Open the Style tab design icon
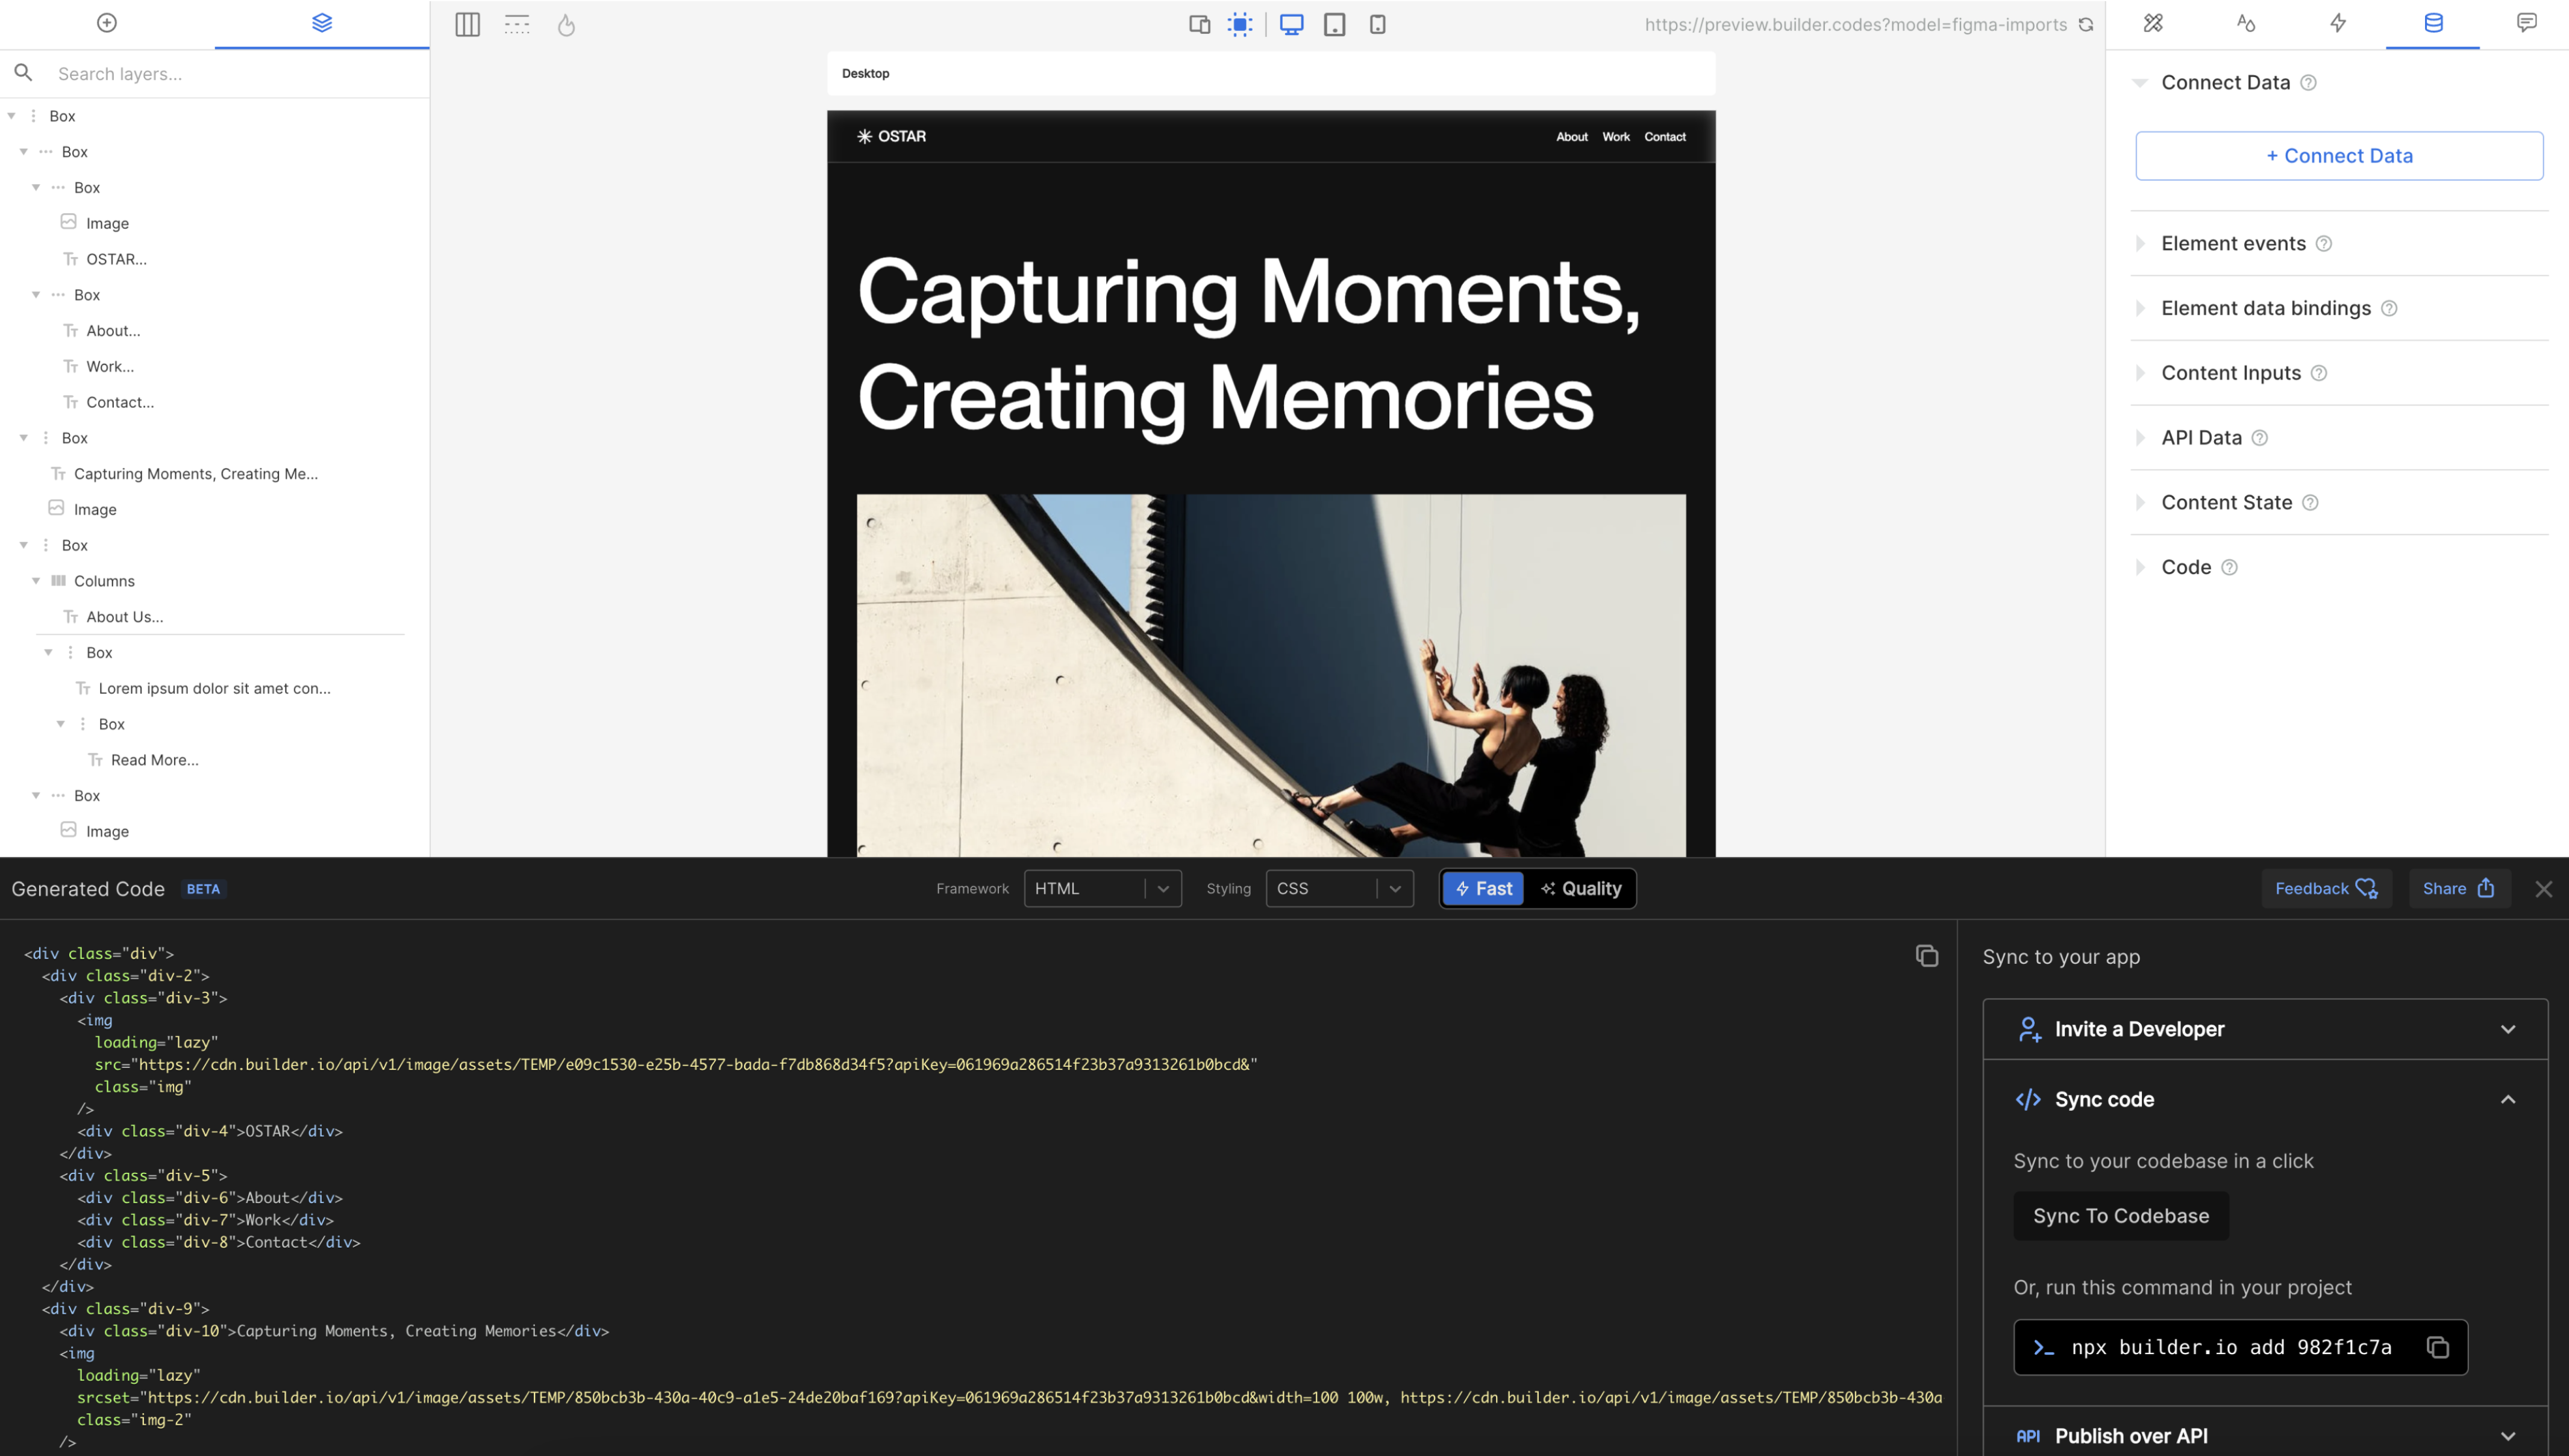2569x1456 pixels. [x=2153, y=23]
